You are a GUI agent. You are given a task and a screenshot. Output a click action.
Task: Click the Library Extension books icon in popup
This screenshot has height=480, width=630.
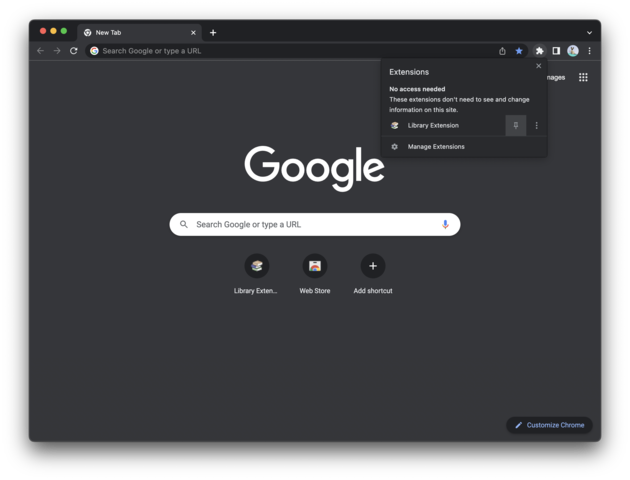pyautogui.click(x=395, y=125)
